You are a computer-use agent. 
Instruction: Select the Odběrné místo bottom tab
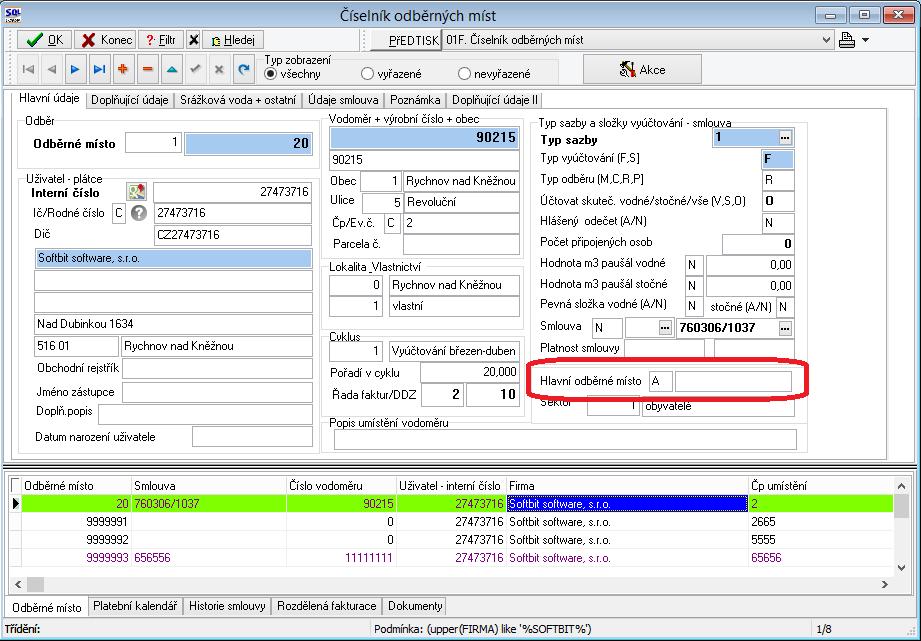47,607
